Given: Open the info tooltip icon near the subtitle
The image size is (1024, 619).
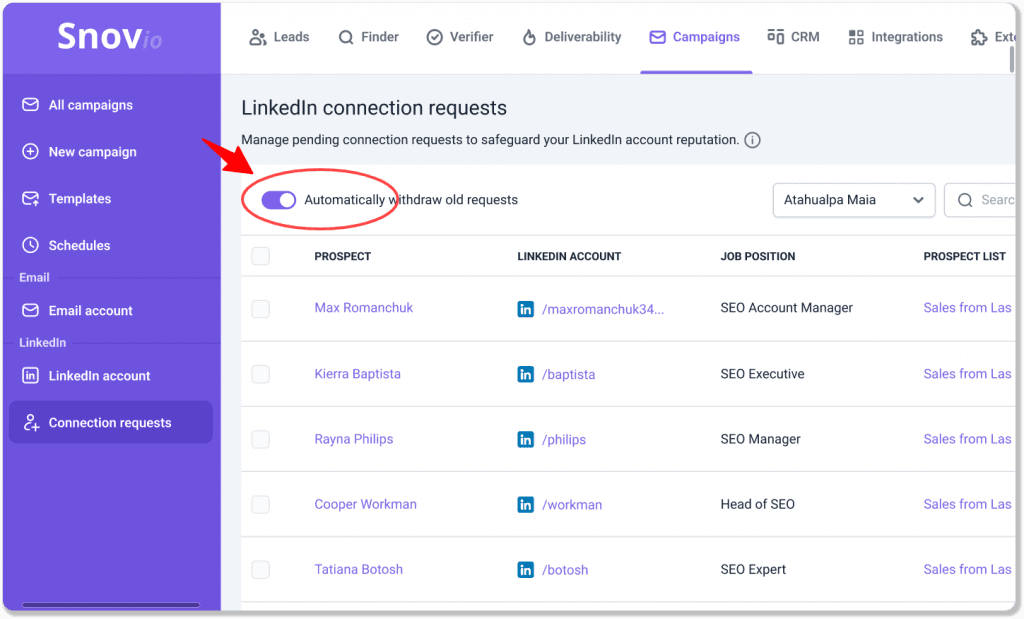Looking at the screenshot, I should click(x=751, y=141).
